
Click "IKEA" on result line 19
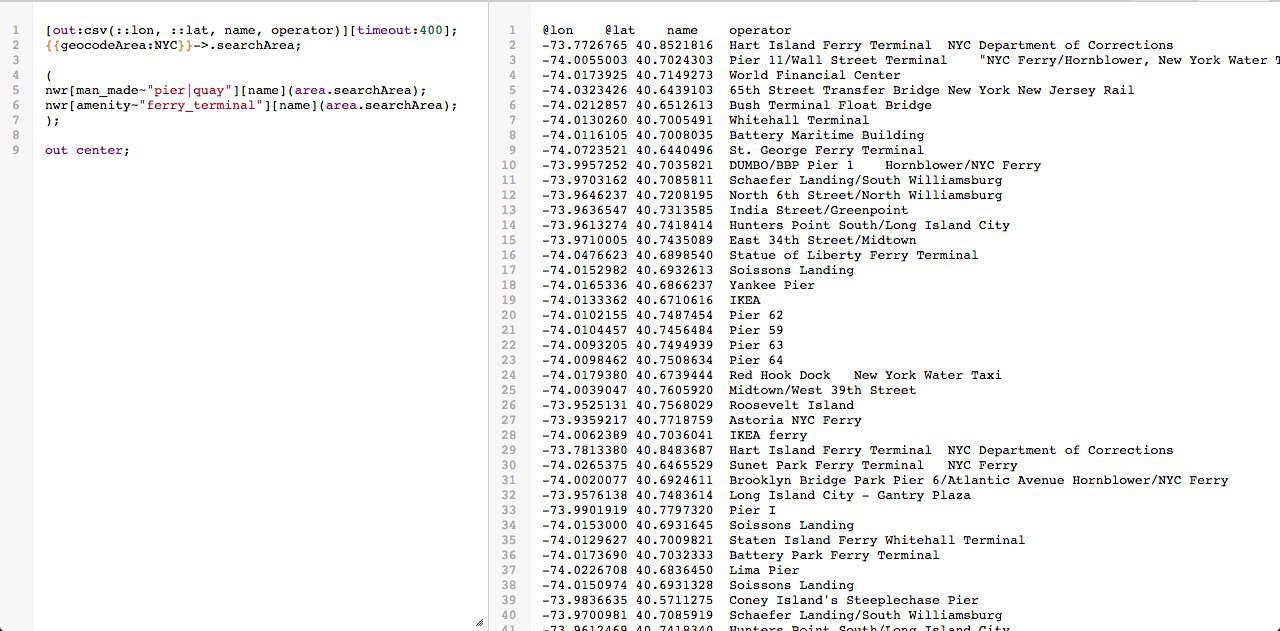[744, 300]
